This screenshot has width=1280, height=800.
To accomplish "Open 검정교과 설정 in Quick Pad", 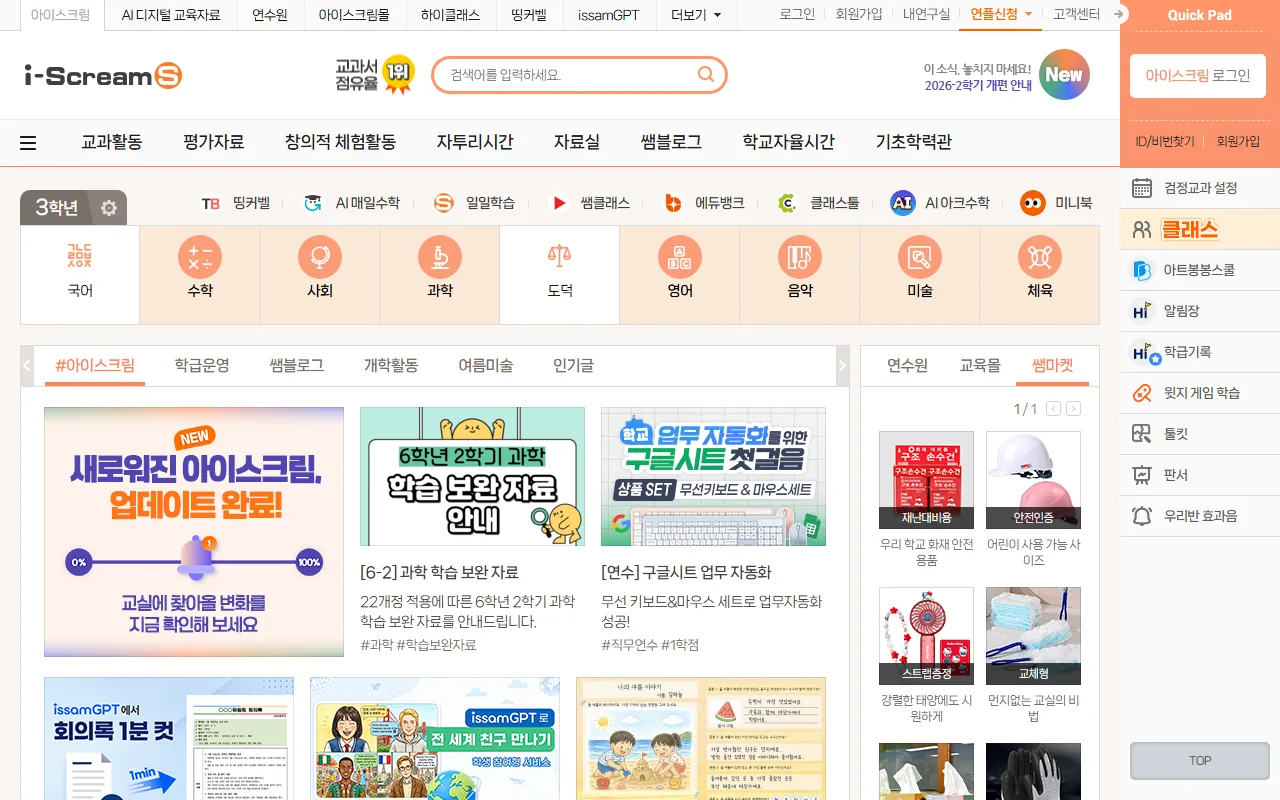I will click(x=1200, y=188).
